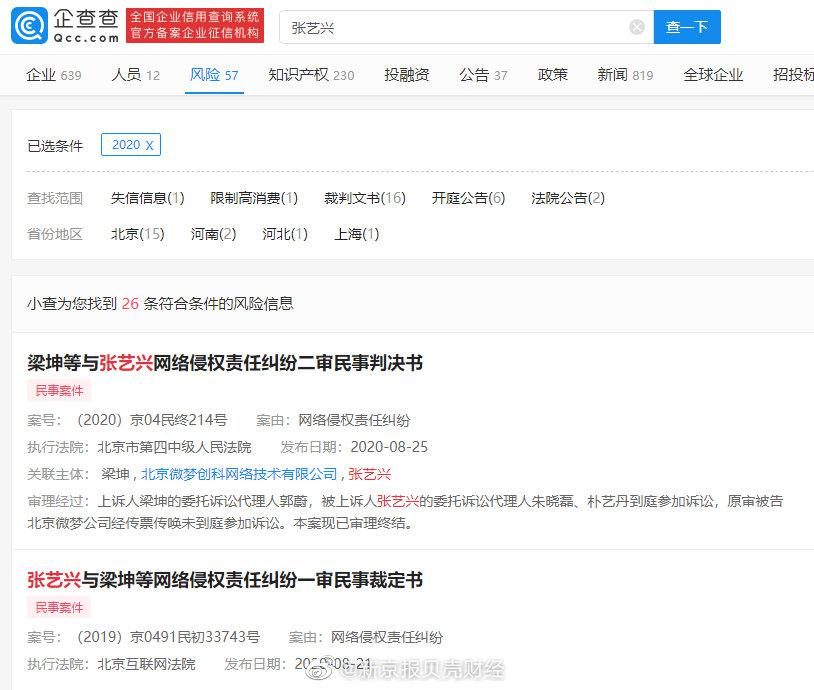Click 北京市第四中级人民法院 court text

[174, 447]
